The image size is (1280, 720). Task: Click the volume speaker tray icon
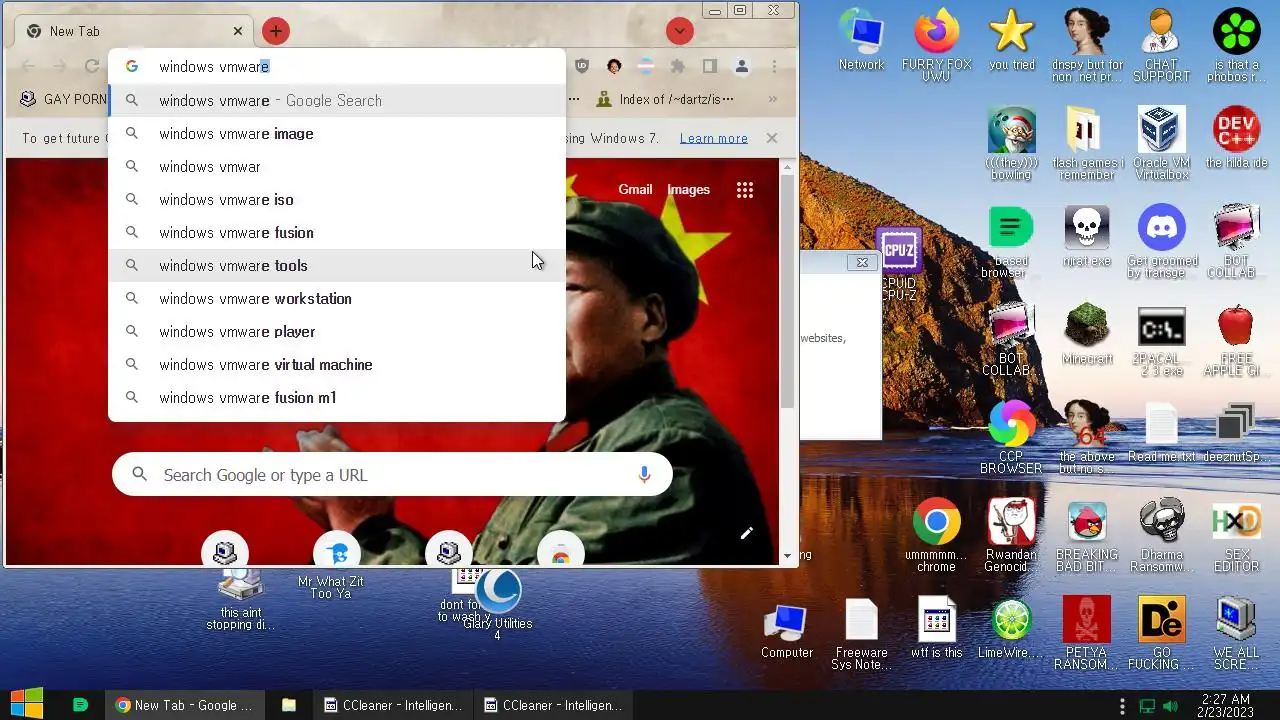coord(1170,705)
